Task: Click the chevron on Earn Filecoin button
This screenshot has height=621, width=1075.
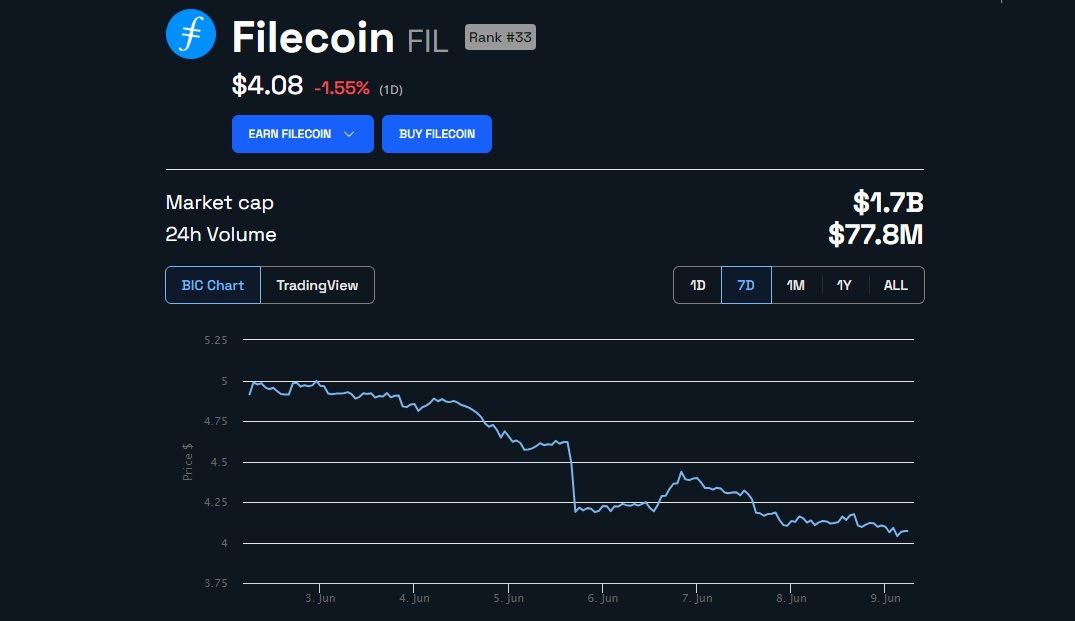Action: pyautogui.click(x=349, y=134)
